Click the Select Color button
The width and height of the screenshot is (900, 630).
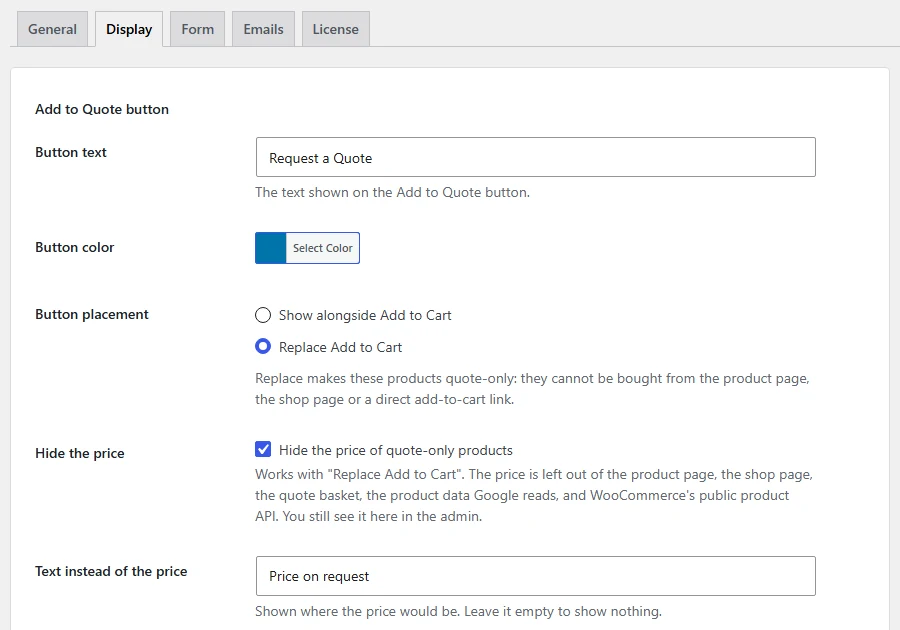click(323, 248)
